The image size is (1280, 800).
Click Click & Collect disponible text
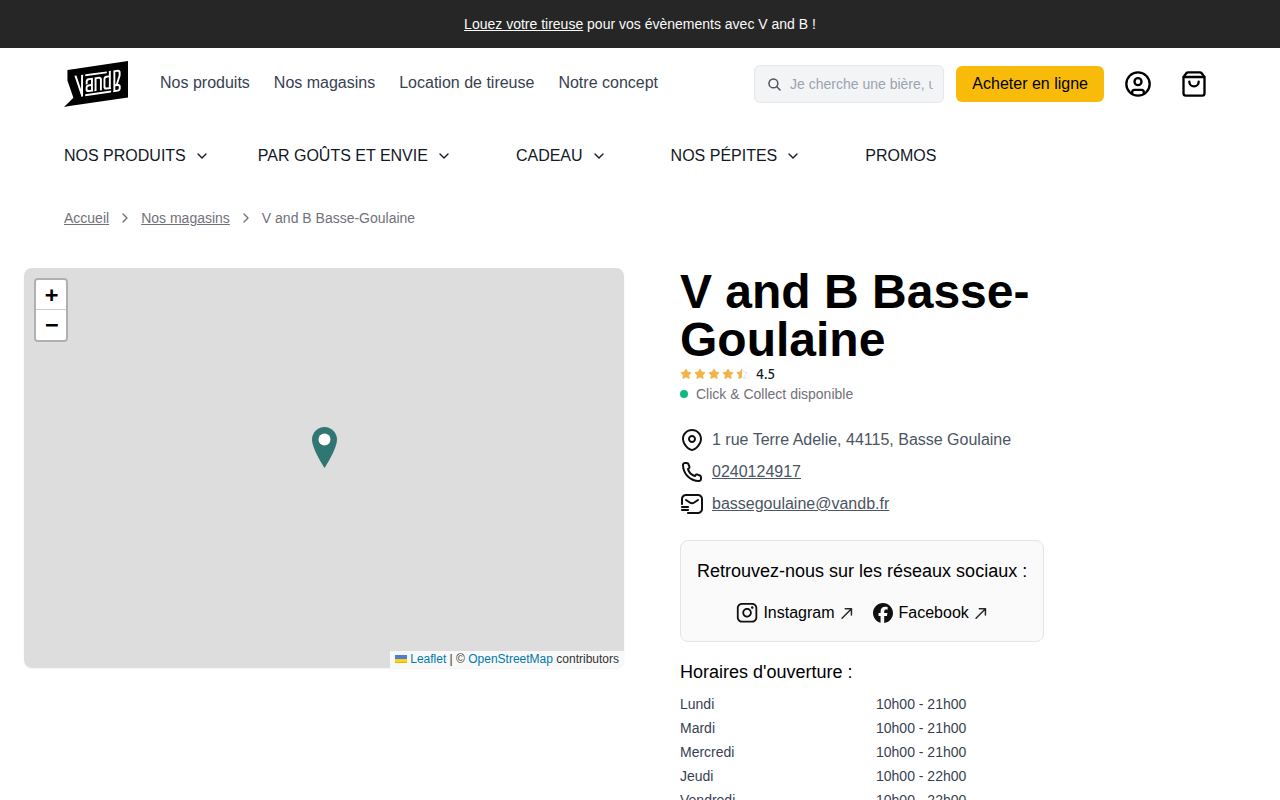click(774, 394)
